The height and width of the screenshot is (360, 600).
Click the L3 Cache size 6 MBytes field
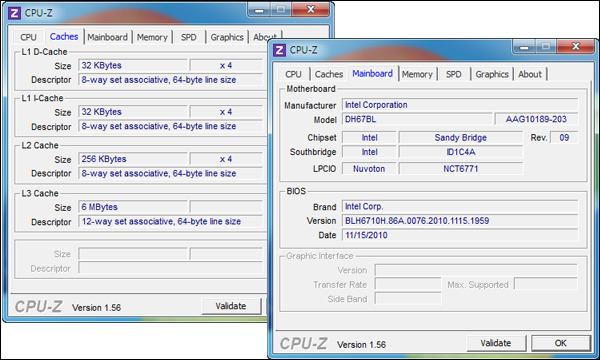[x=133, y=207]
